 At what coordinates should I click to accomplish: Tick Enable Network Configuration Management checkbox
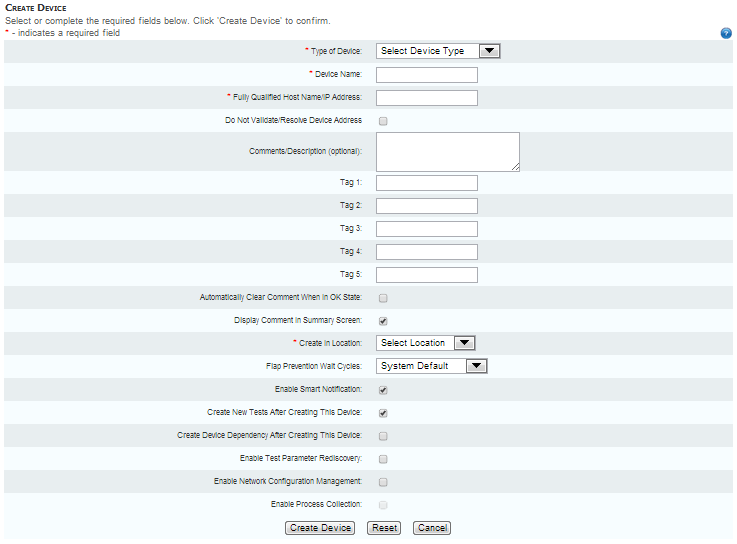(x=383, y=482)
